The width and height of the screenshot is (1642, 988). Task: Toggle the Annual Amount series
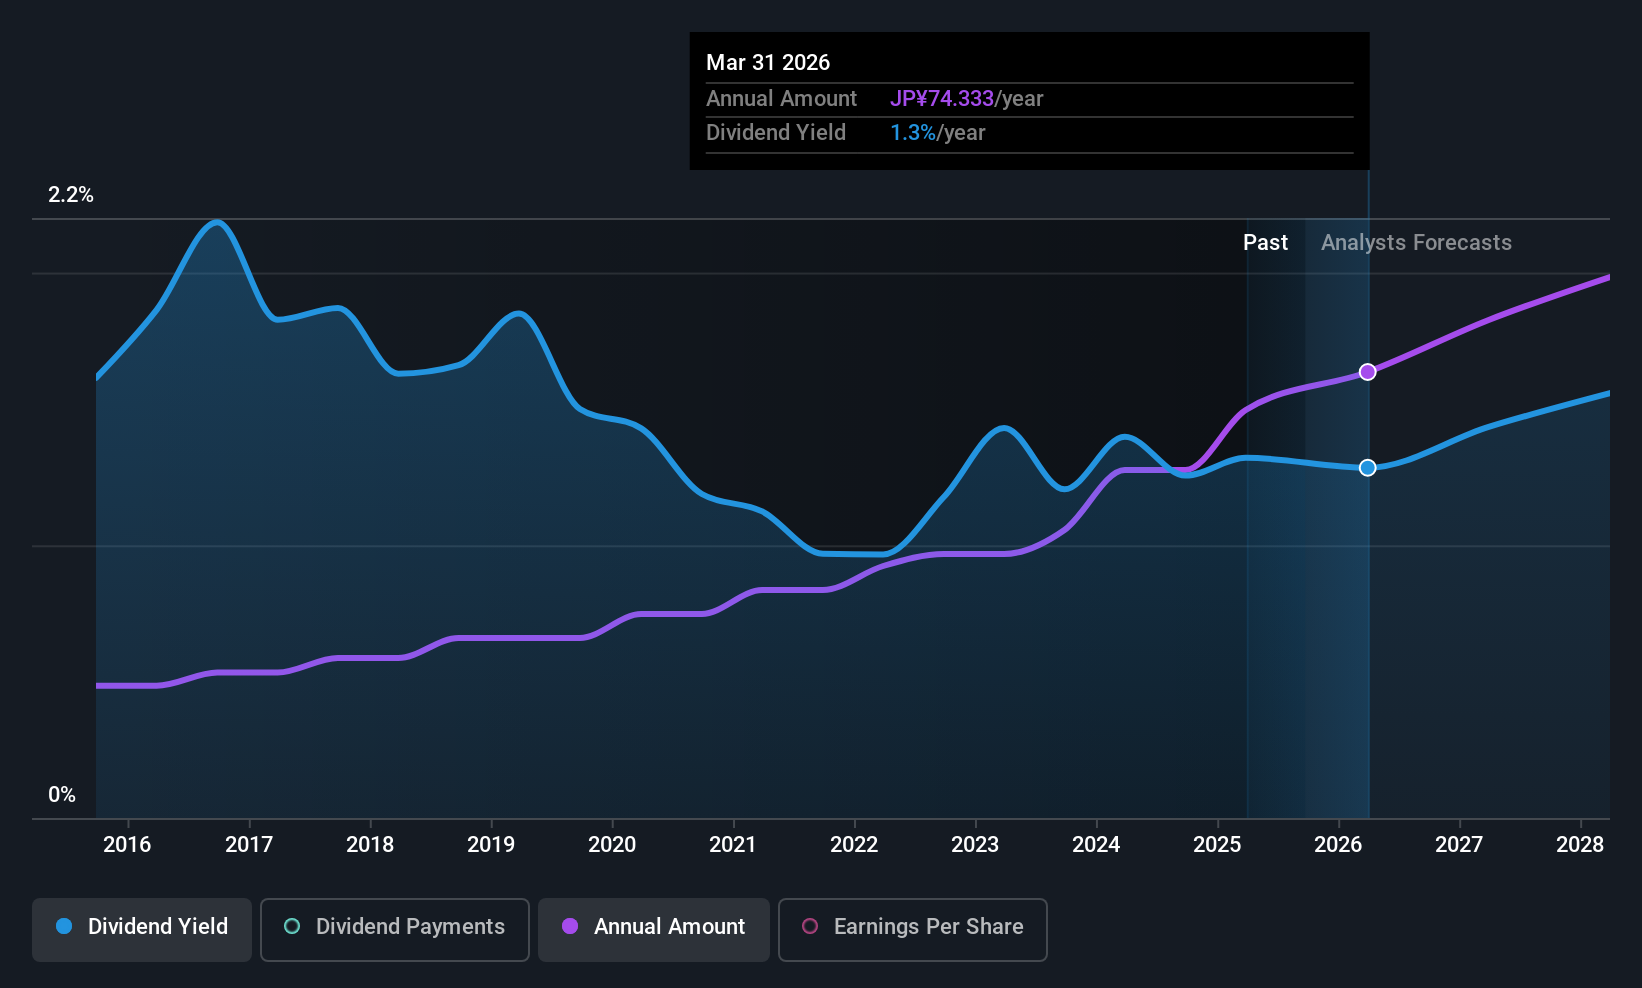[x=654, y=929]
